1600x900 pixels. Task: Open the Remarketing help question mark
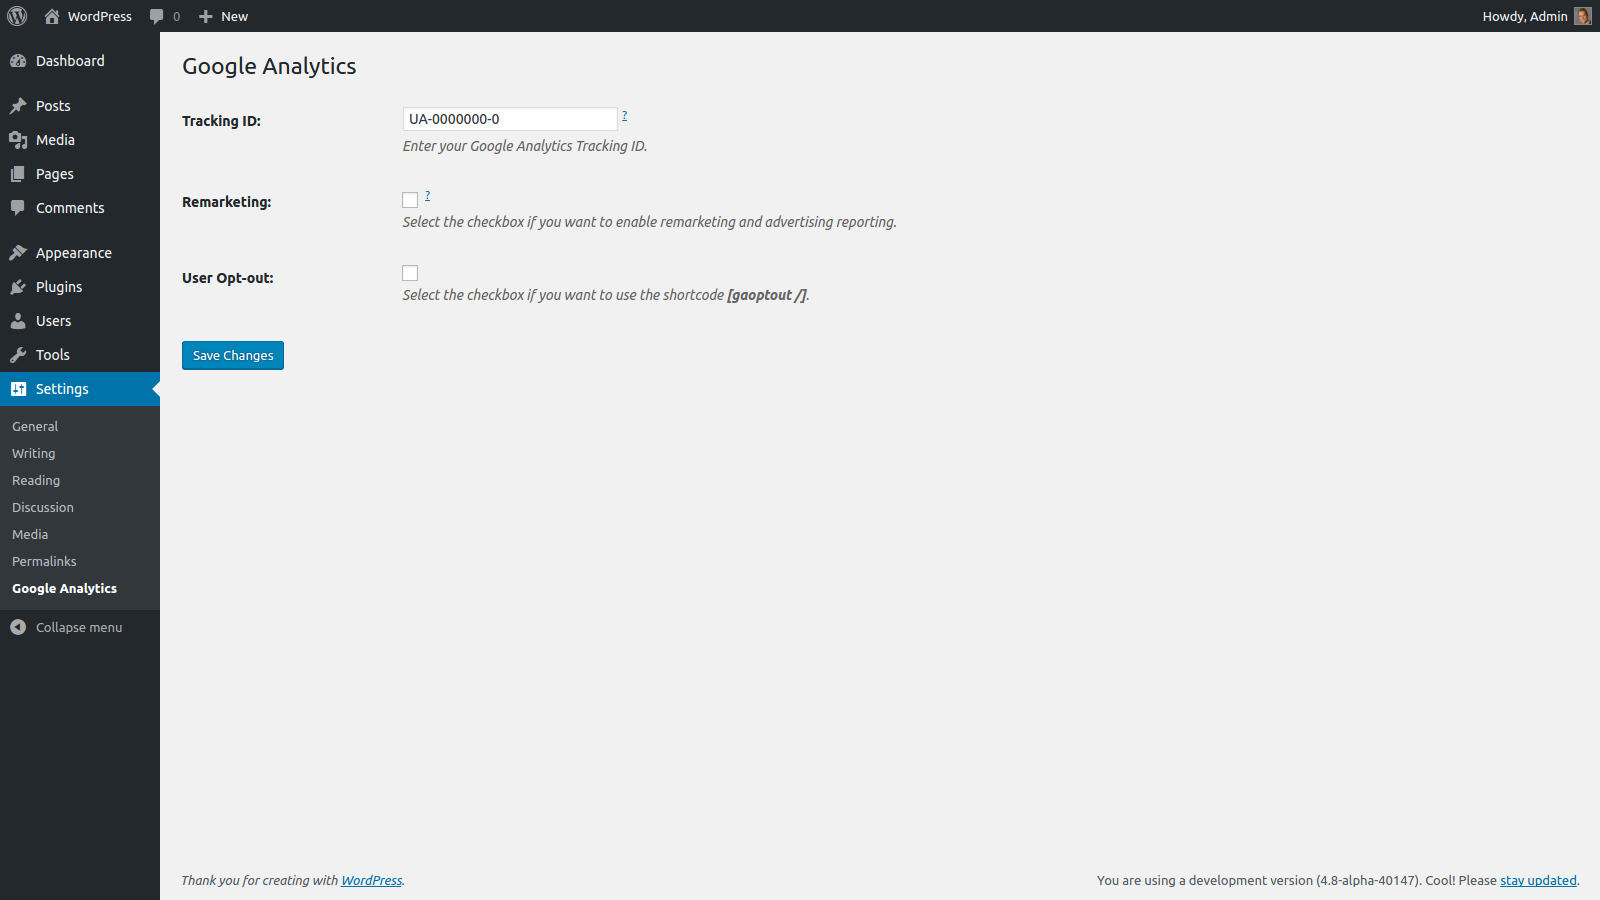pyautogui.click(x=427, y=196)
